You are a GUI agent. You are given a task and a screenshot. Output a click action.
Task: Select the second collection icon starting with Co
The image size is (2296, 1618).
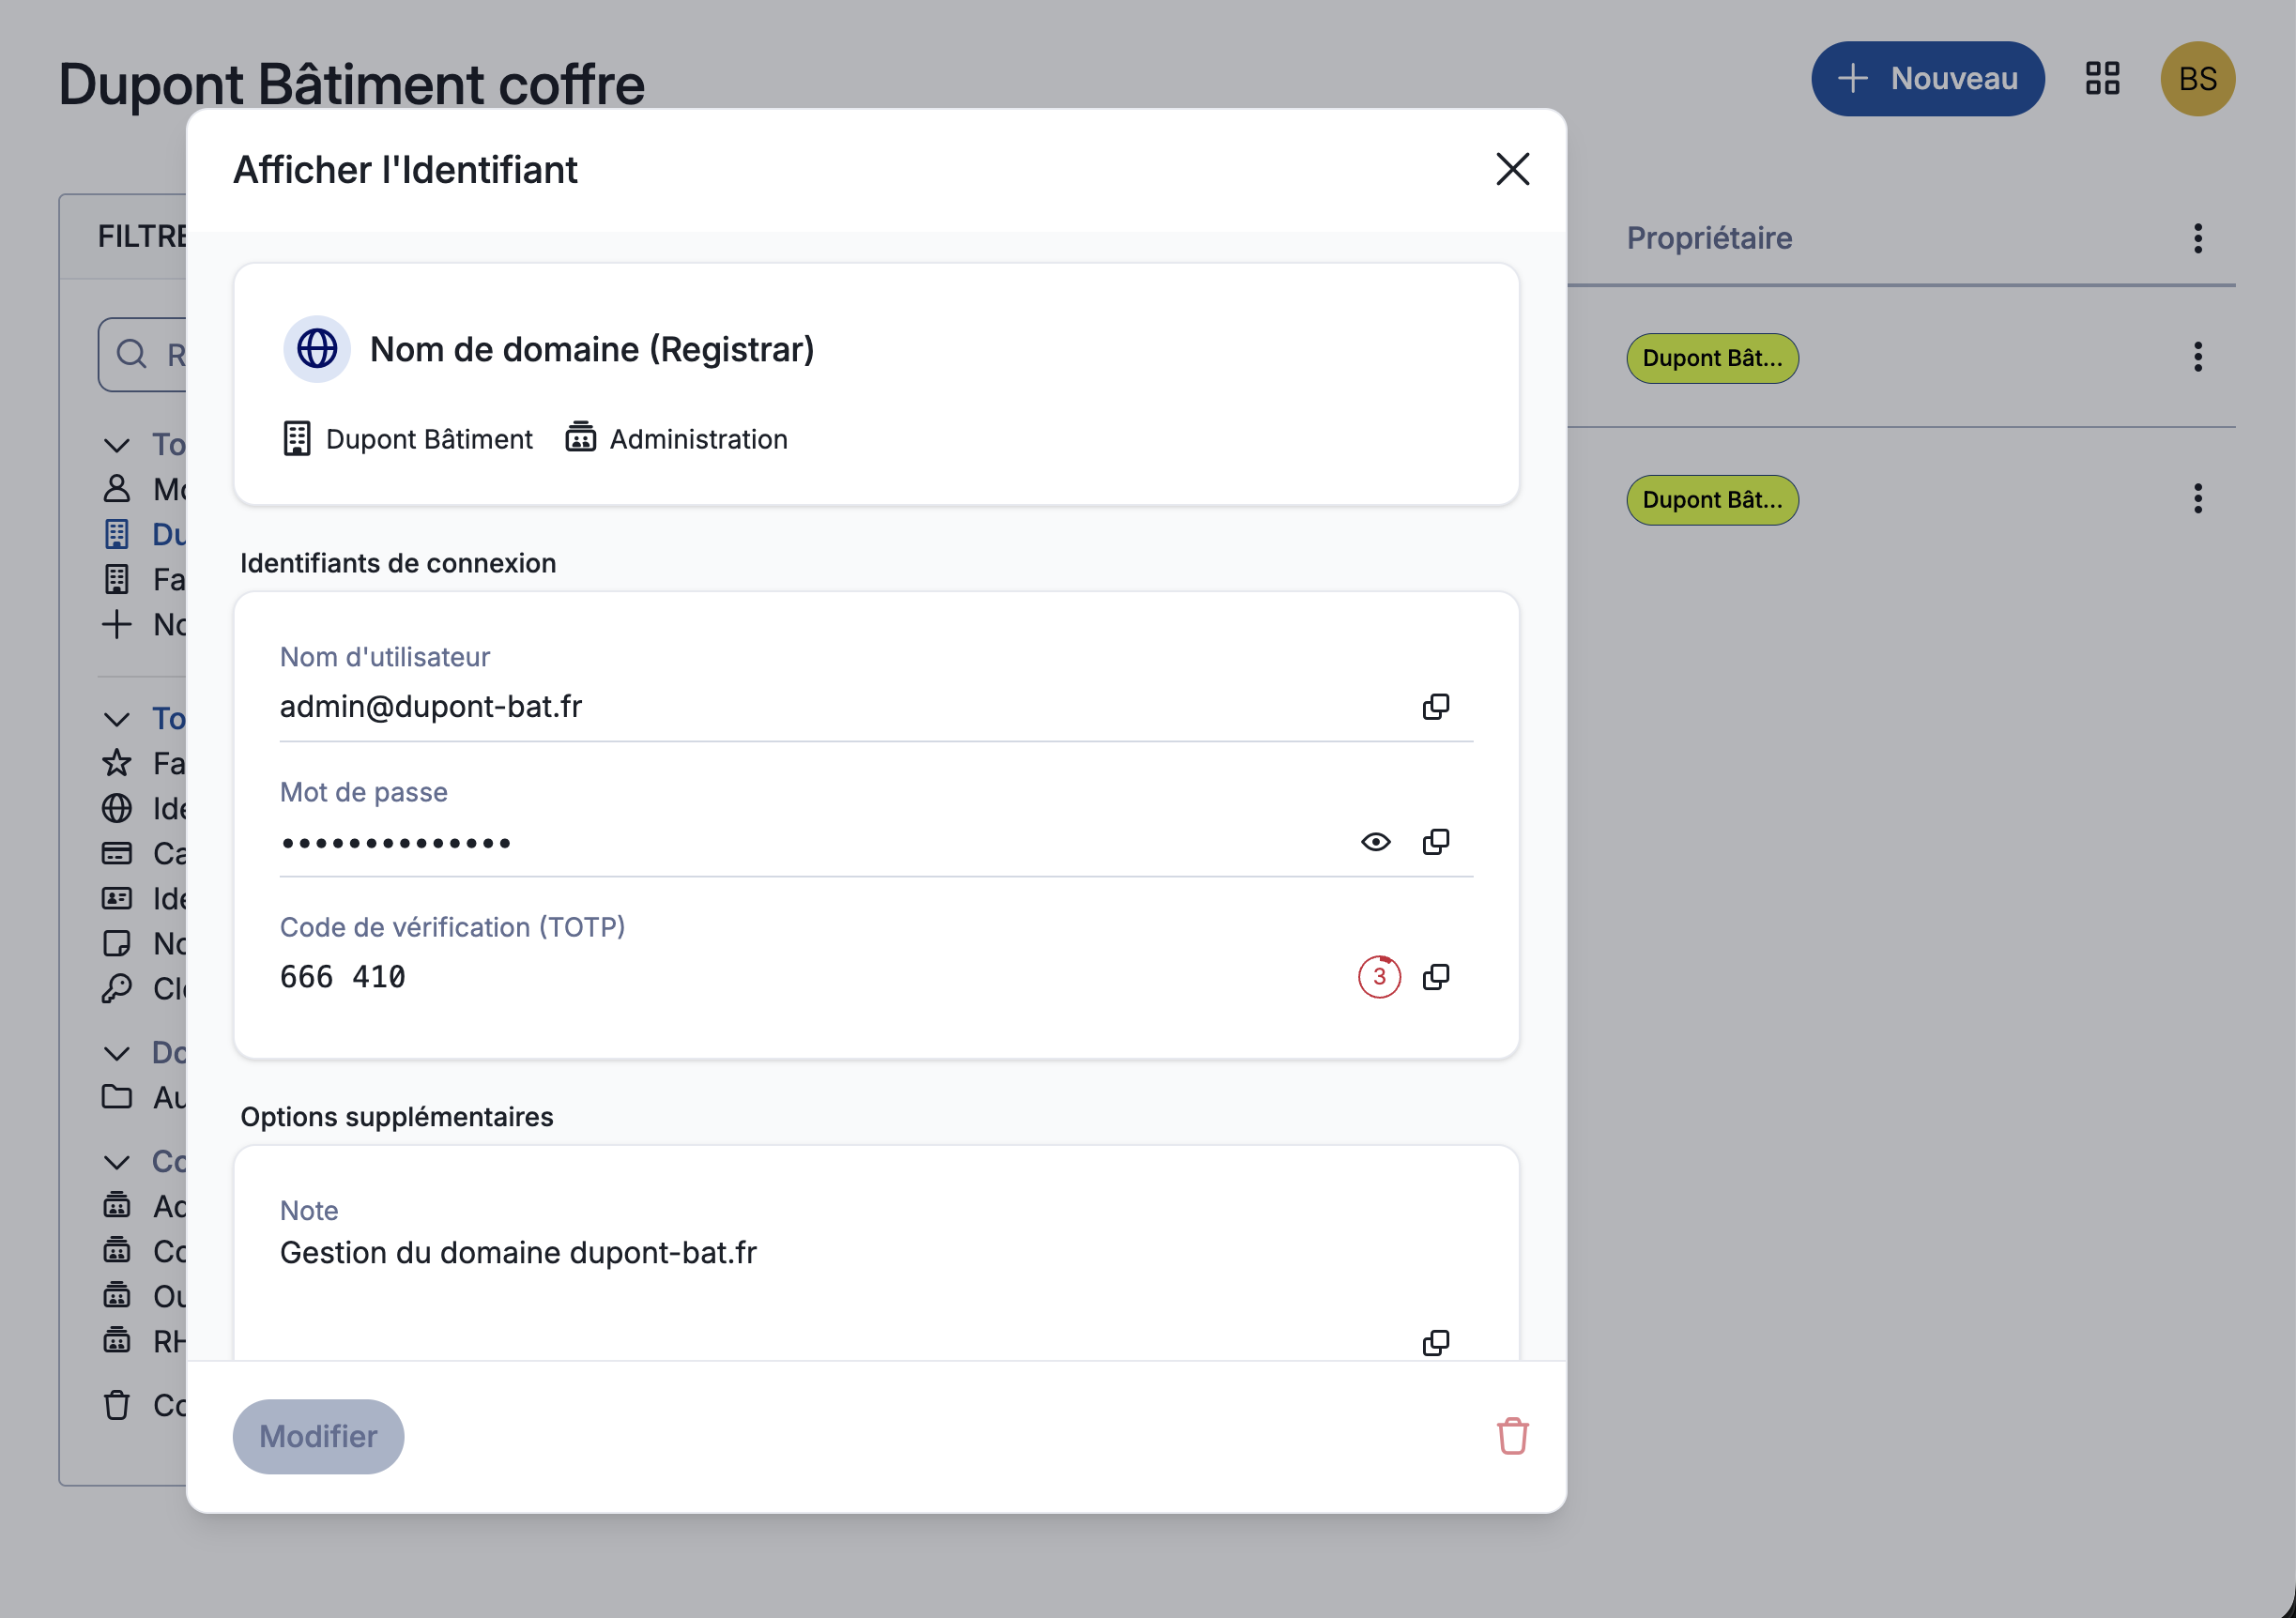tap(117, 1251)
